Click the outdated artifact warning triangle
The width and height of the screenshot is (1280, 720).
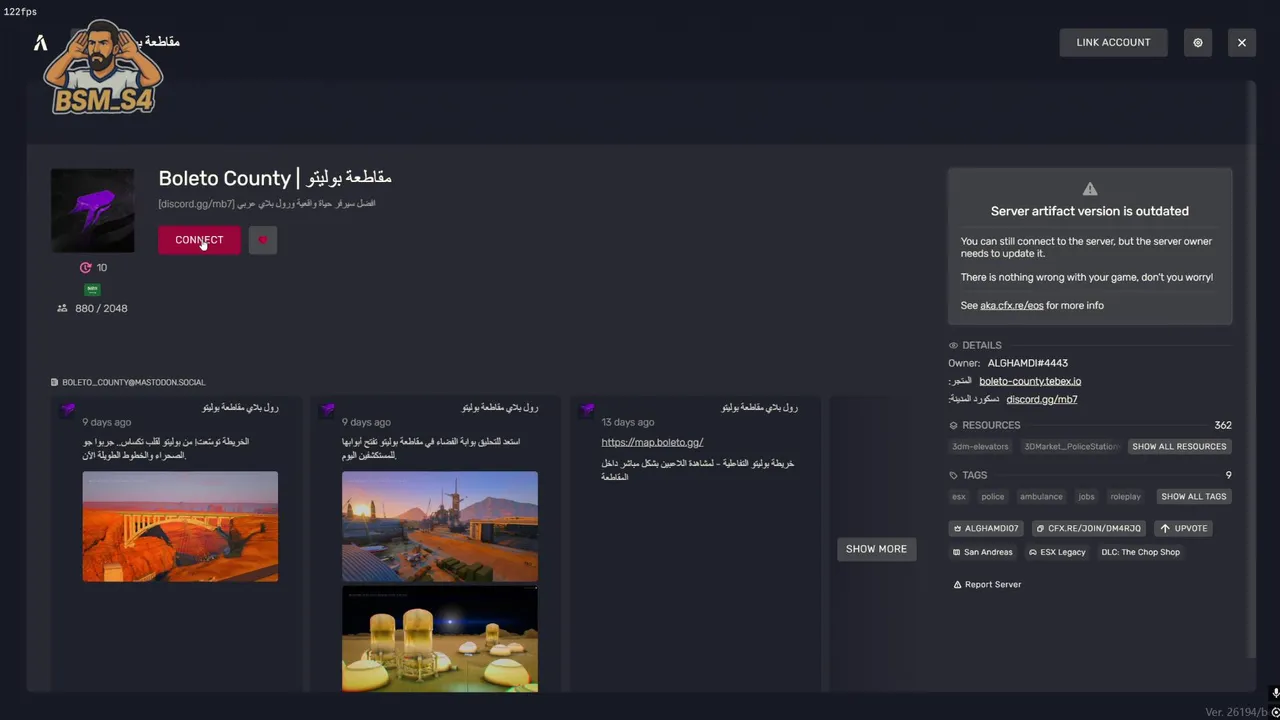pyautogui.click(x=1090, y=189)
